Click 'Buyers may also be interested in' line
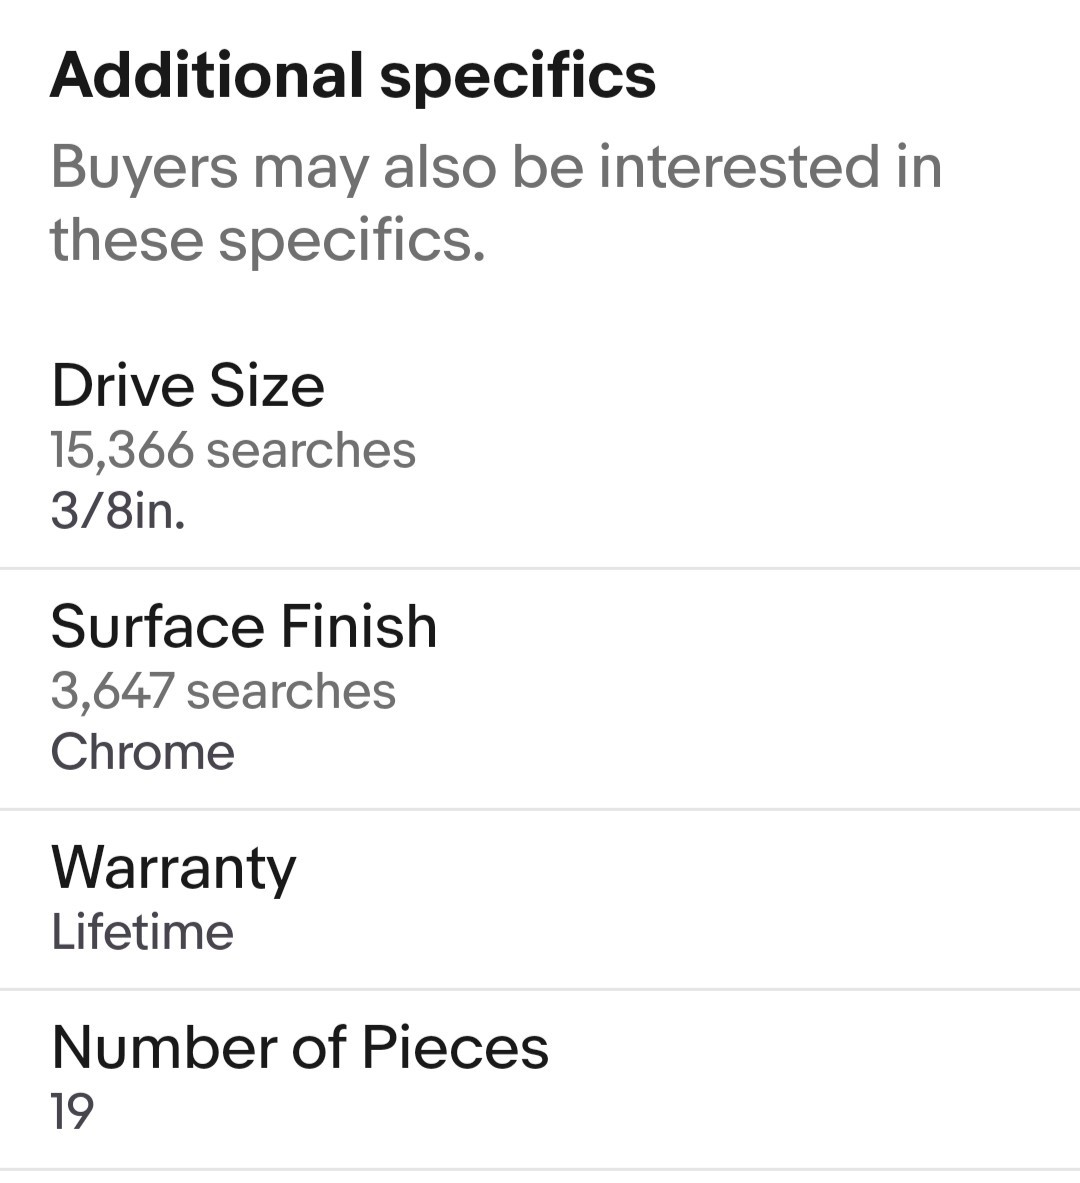The width and height of the screenshot is (1080, 1183). [x=497, y=167]
